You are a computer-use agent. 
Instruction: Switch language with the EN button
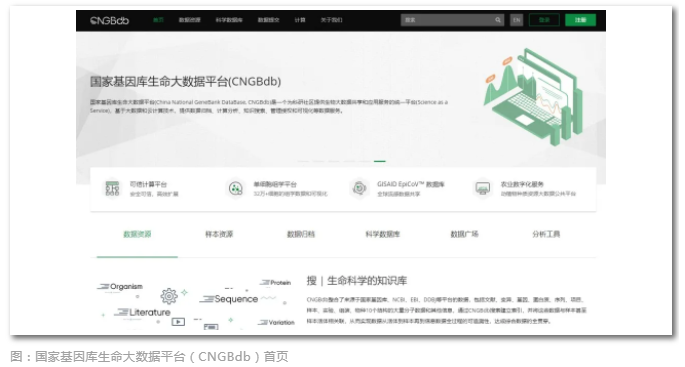(516, 20)
